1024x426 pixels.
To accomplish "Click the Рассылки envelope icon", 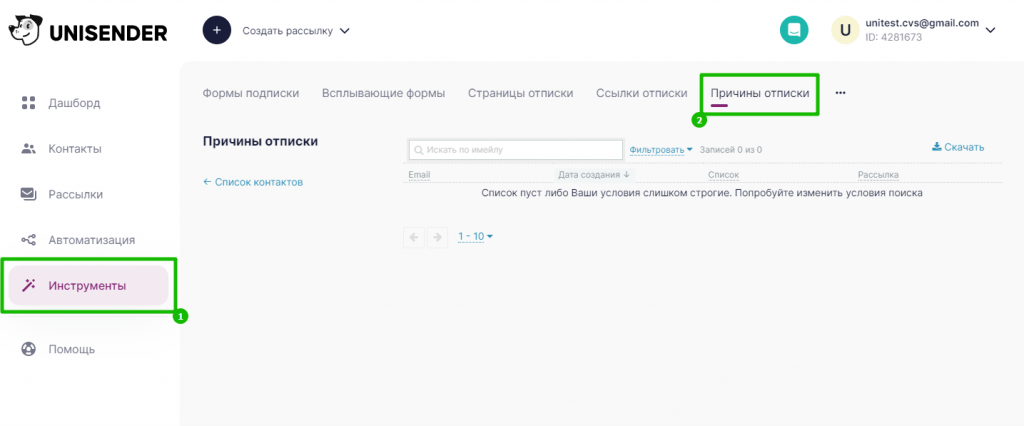I will pyautogui.click(x=28, y=194).
